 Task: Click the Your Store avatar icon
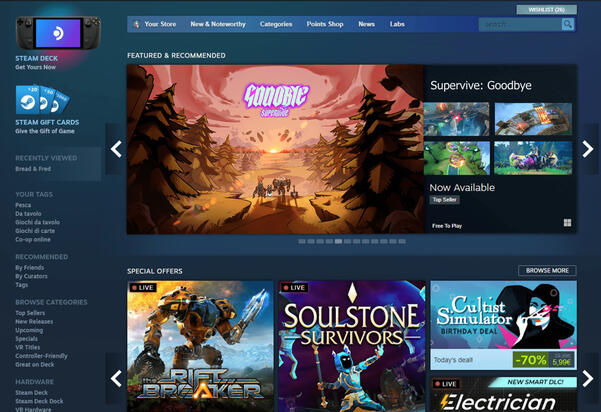[x=136, y=24]
